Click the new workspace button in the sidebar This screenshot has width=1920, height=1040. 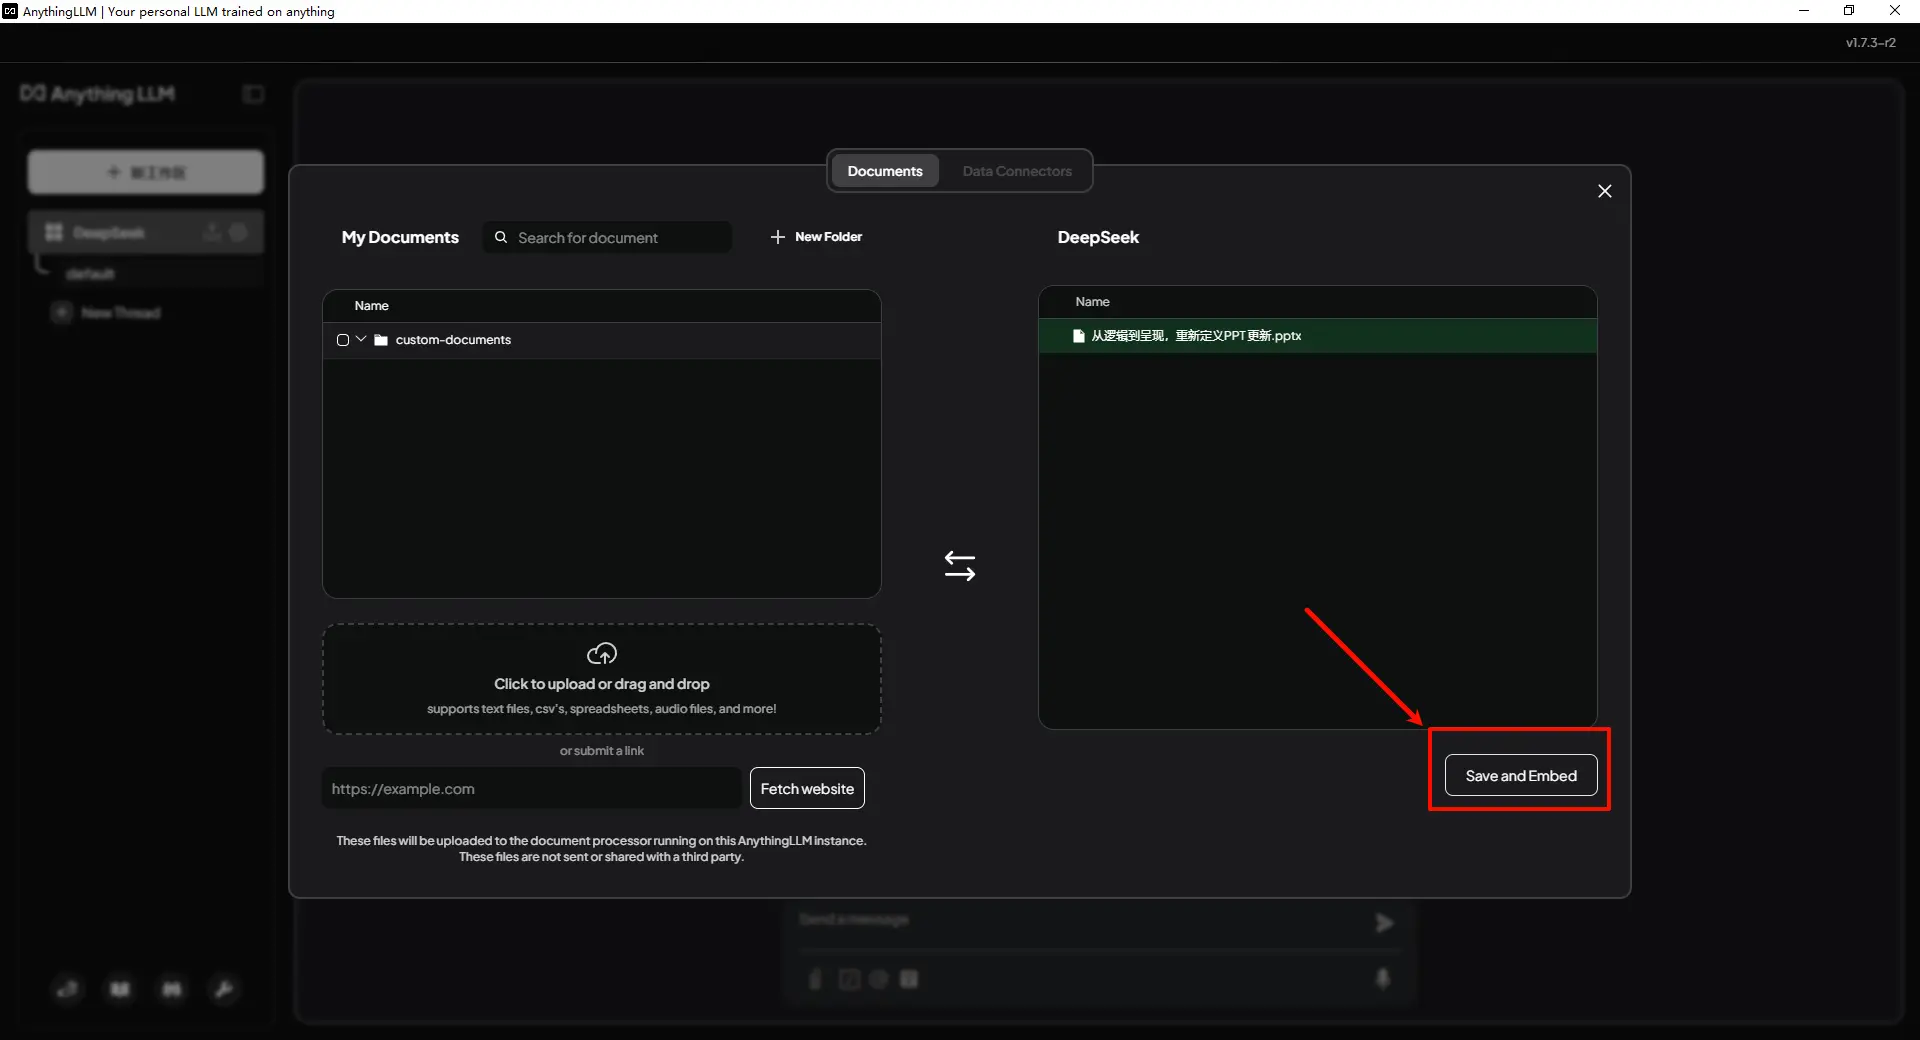coord(146,172)
